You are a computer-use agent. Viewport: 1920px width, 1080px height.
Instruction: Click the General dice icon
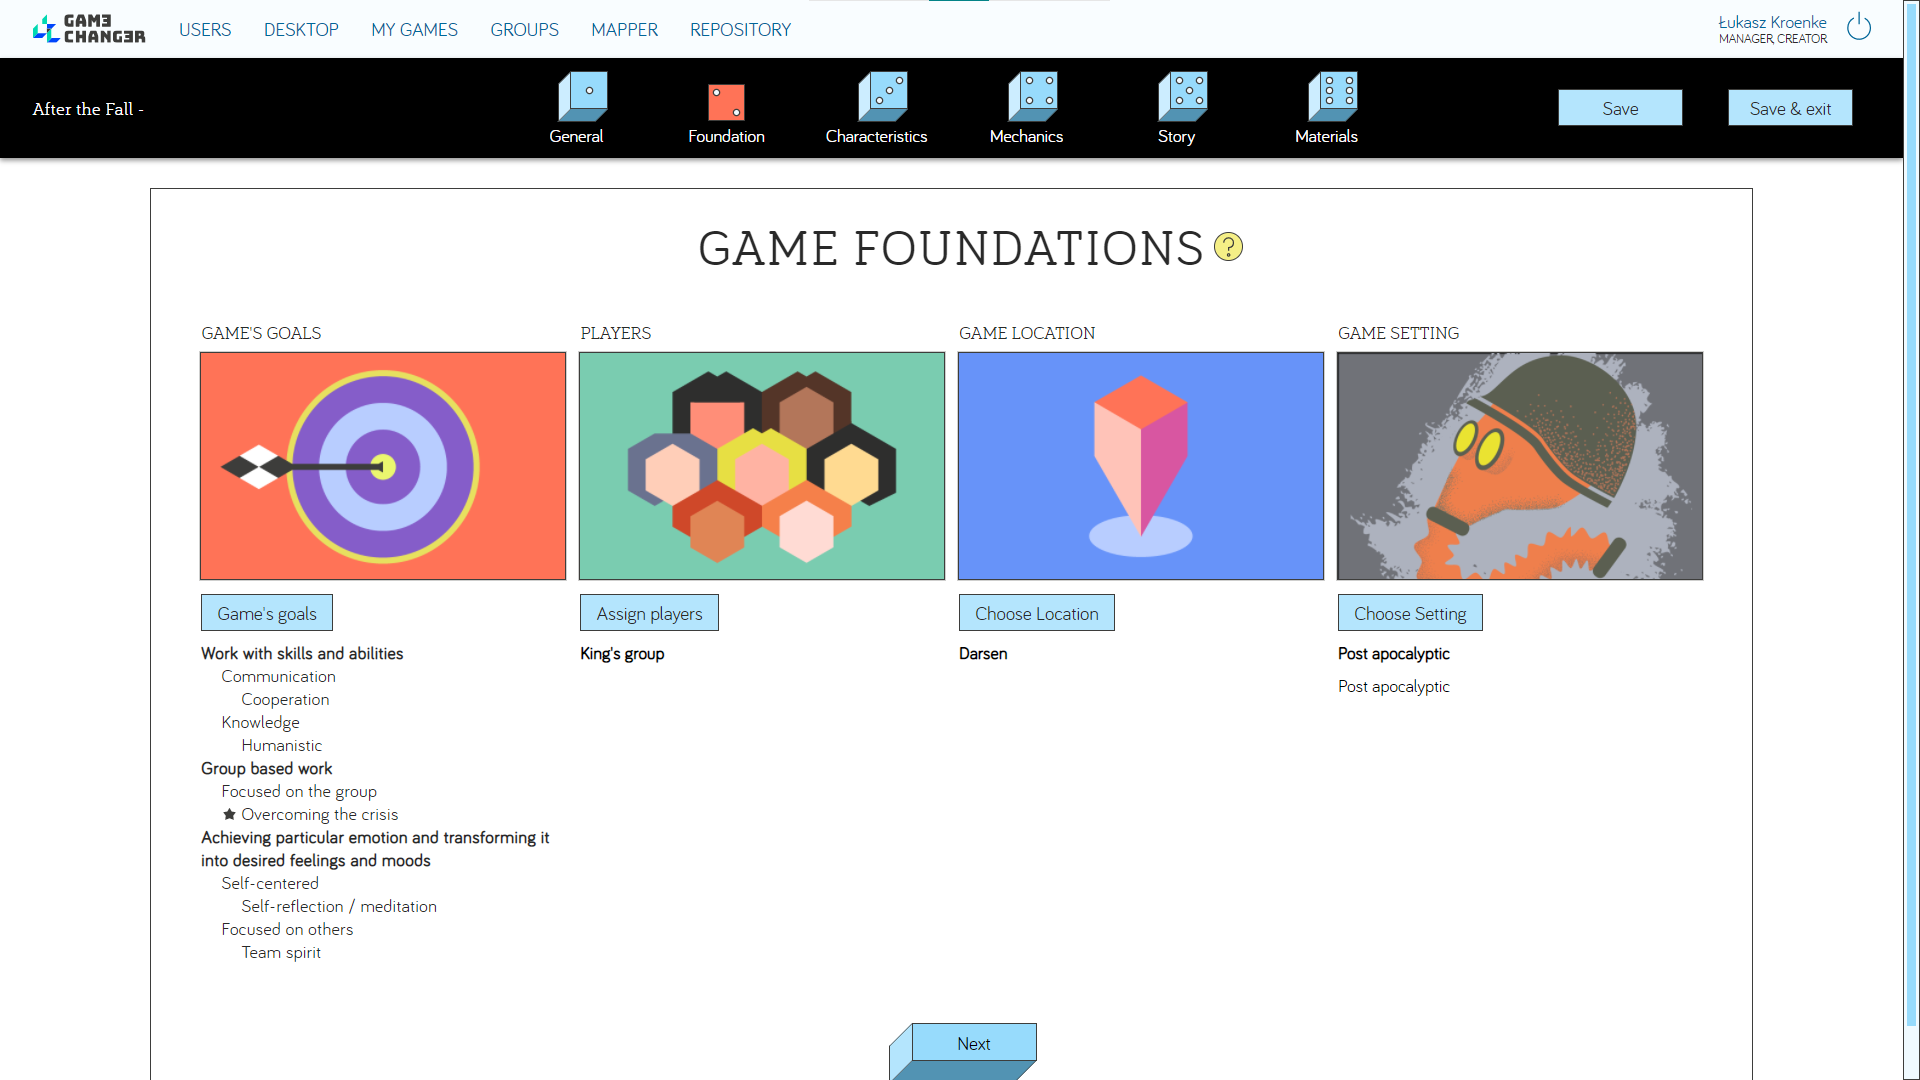click(x=582, y=97)
